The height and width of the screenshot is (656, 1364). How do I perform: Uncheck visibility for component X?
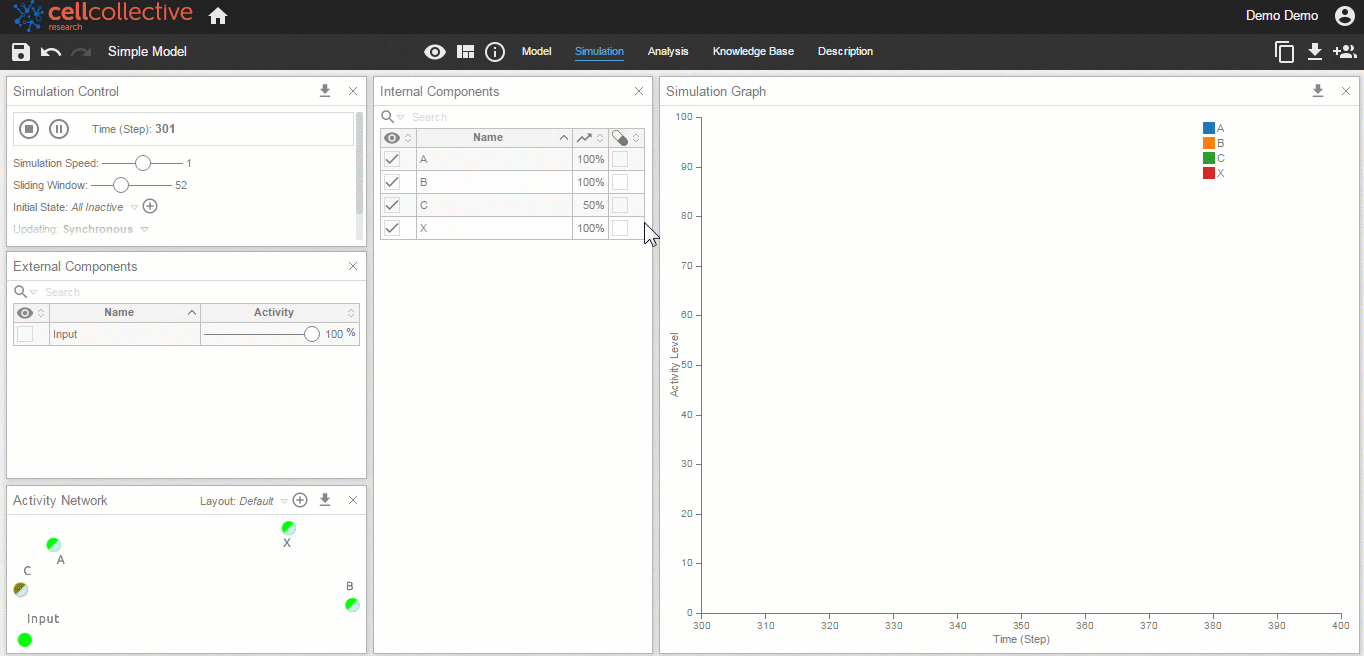point(392,228)
